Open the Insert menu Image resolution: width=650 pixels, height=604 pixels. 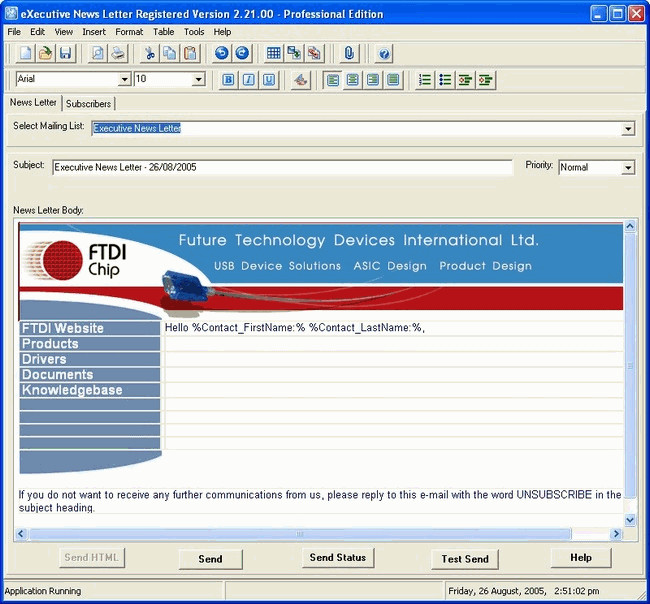click(x=94, y=32)
